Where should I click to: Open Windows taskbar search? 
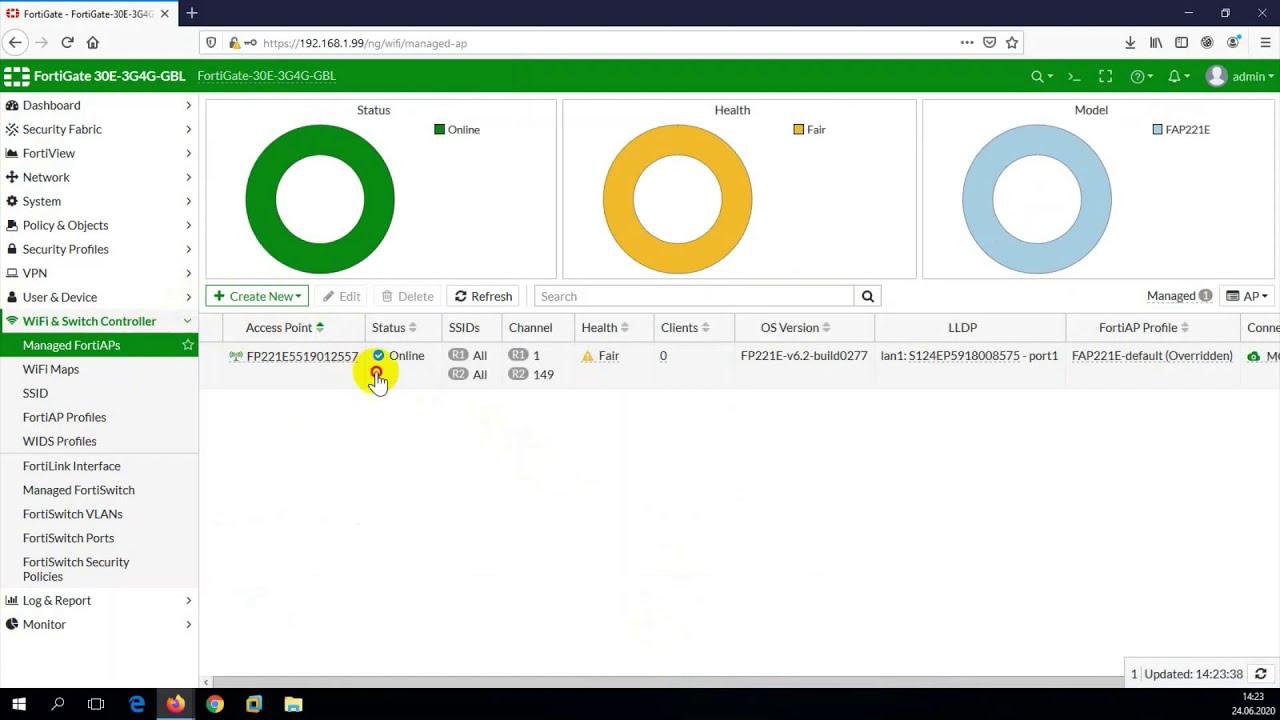click(x=58, y=704)
